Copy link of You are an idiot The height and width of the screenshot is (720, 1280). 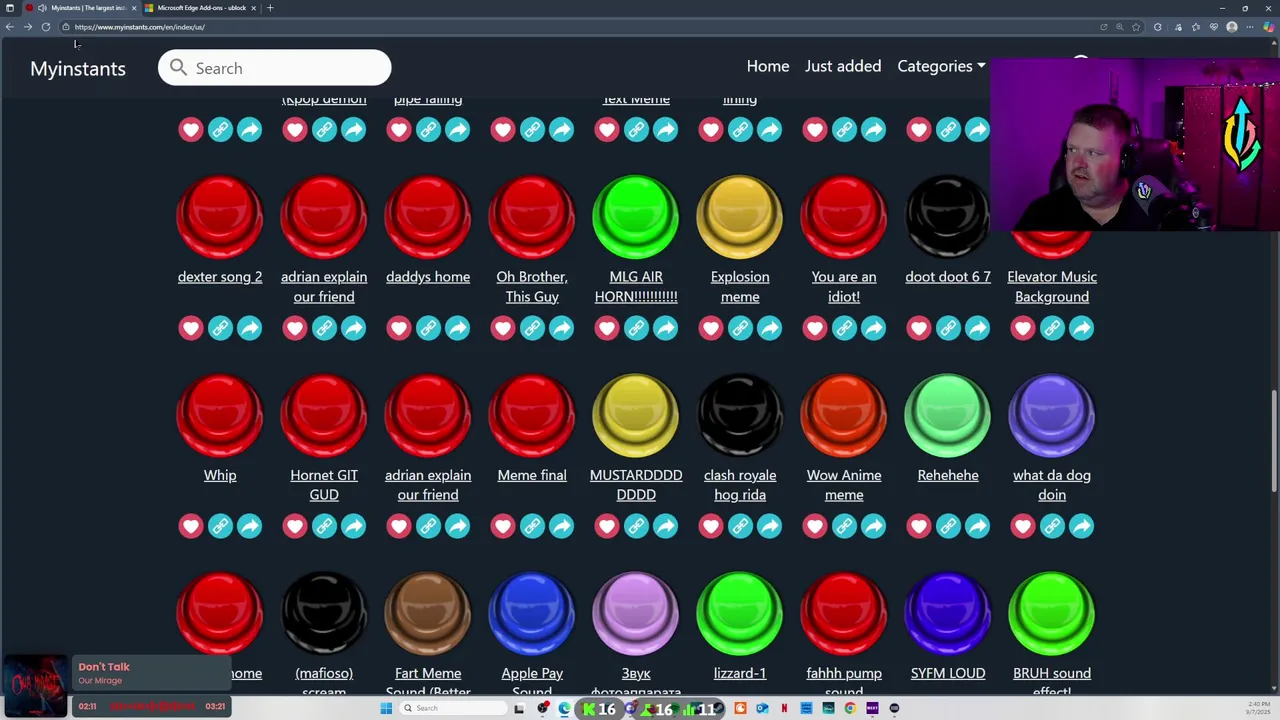pyautogui.click(x=844, y=328)
